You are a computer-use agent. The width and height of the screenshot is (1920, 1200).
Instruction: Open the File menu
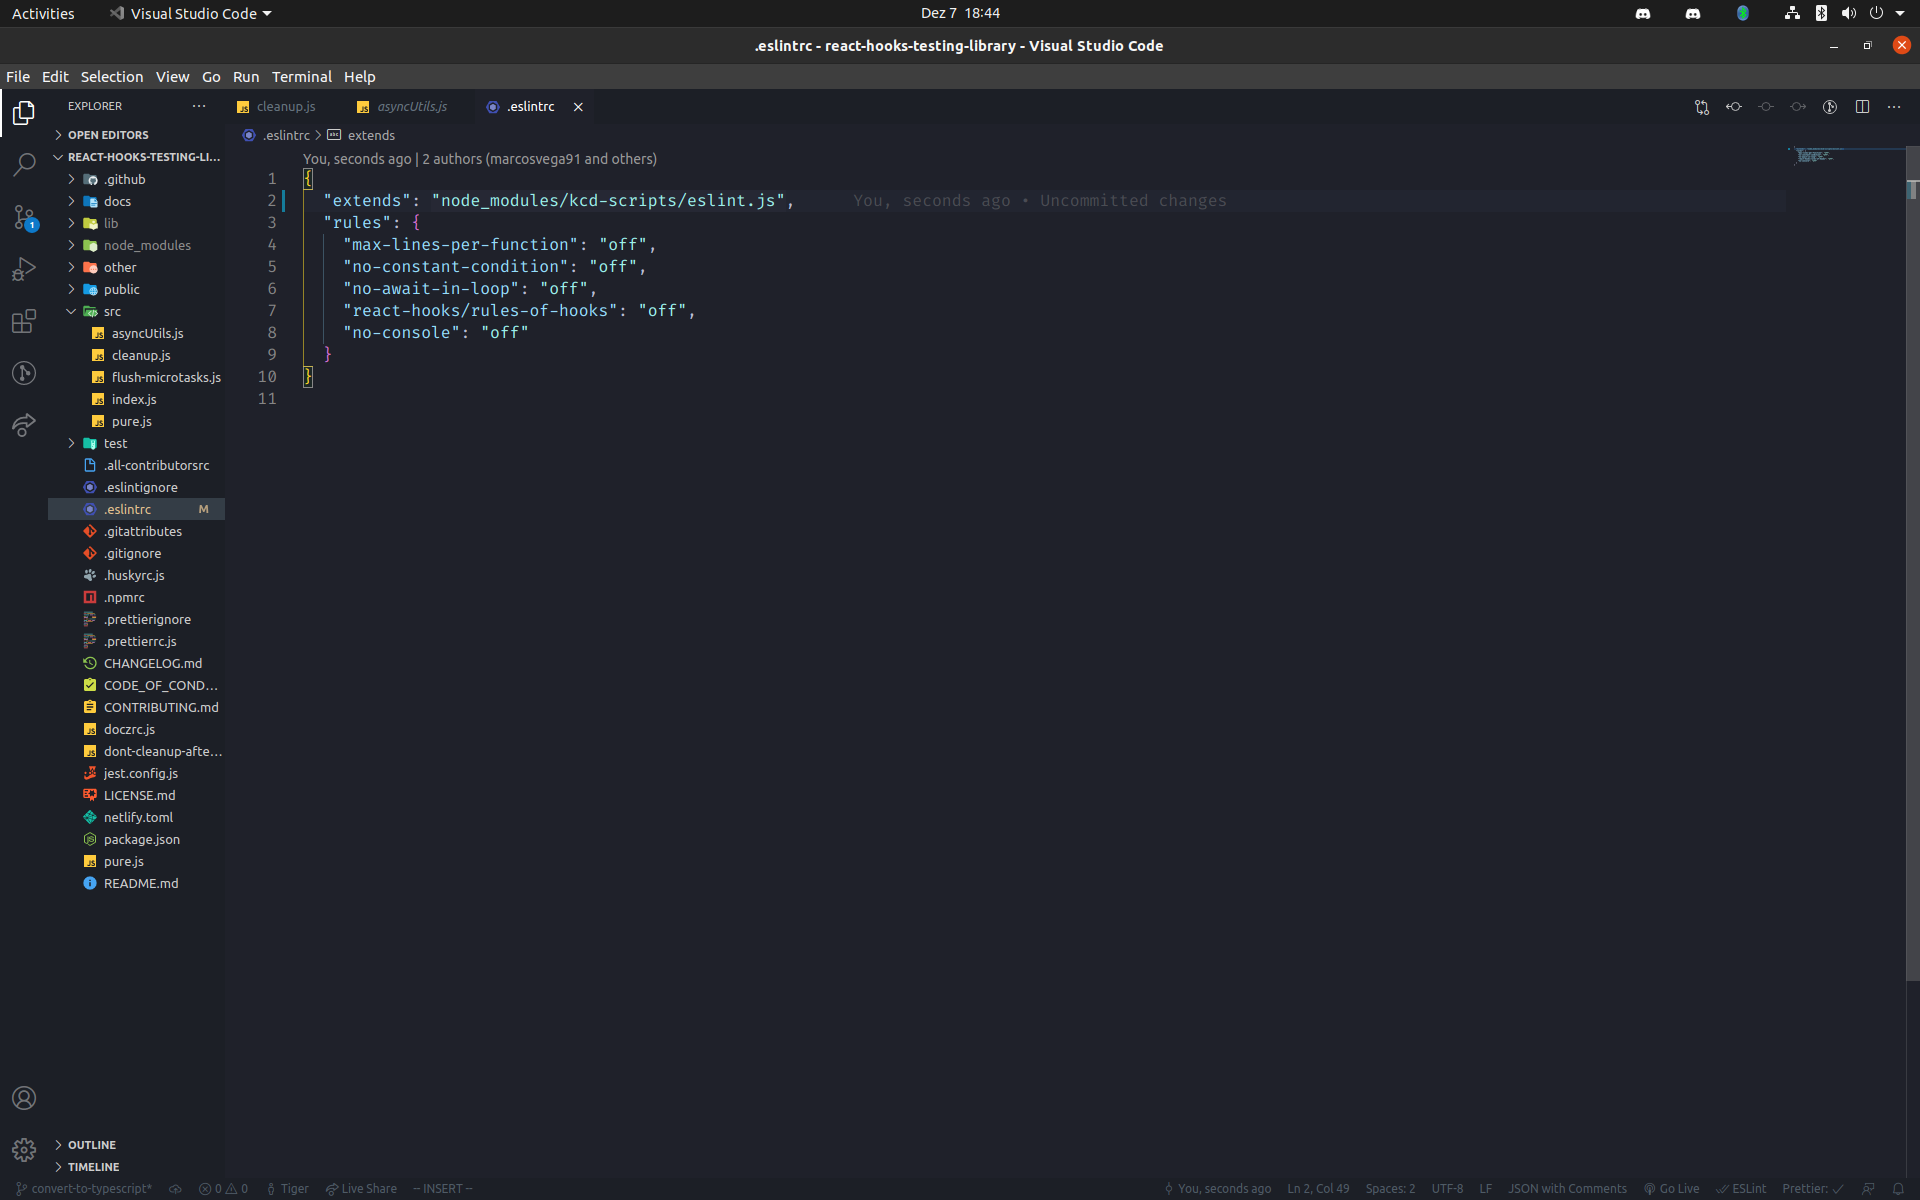18,77
